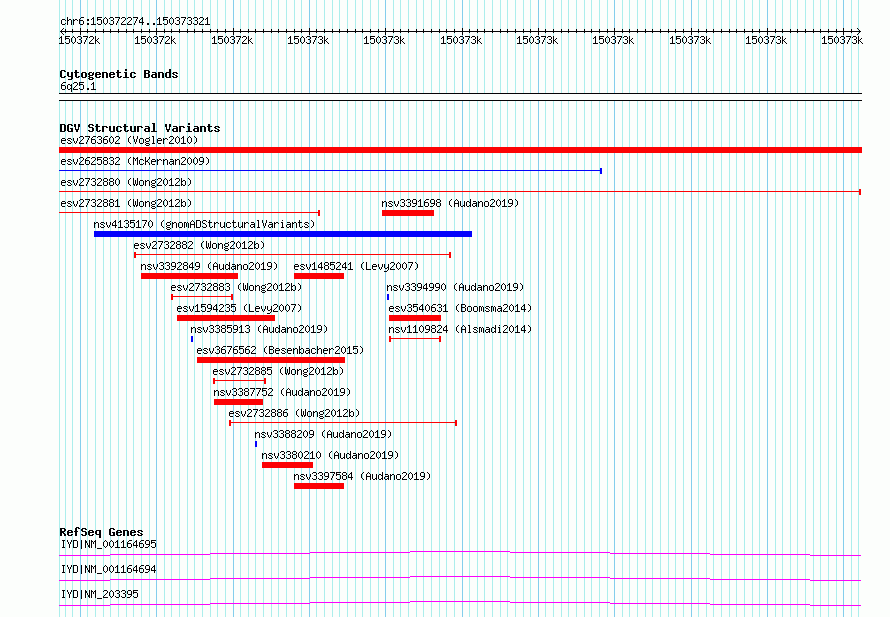The height and width of the screenshot is (617, 890).
Task: Open nsv3380210 (Audano2019) label
Action: tap(330, 455)
